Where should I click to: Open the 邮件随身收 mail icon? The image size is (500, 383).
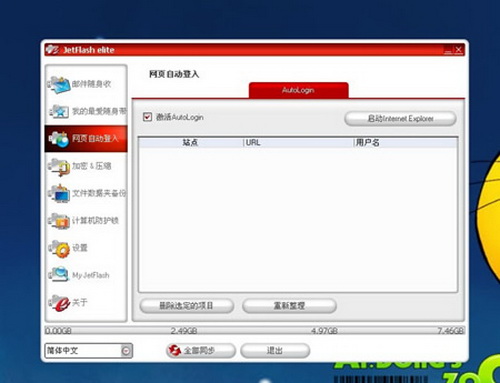(59, 85)
